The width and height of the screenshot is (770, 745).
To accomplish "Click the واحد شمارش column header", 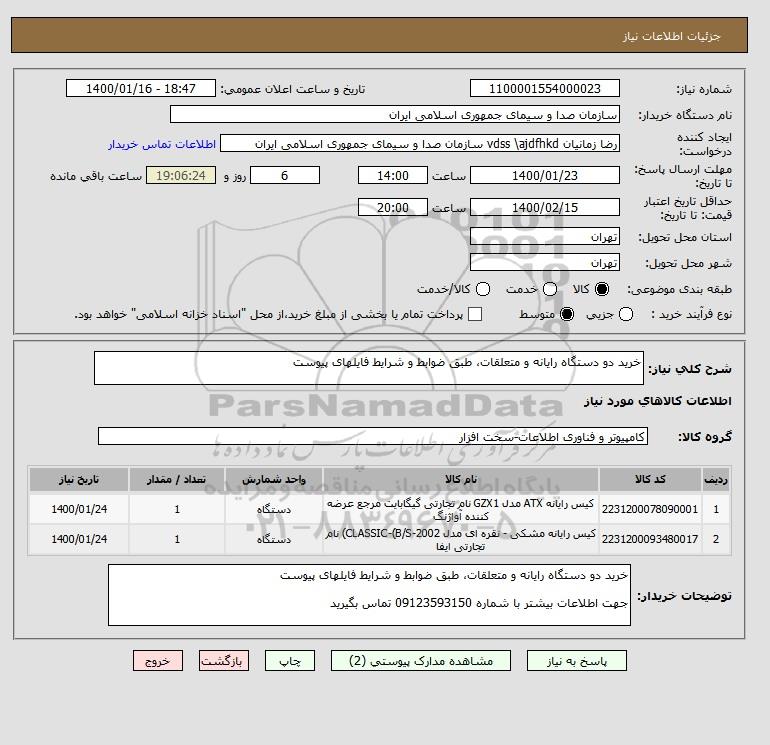I will (x=274, y=479).
